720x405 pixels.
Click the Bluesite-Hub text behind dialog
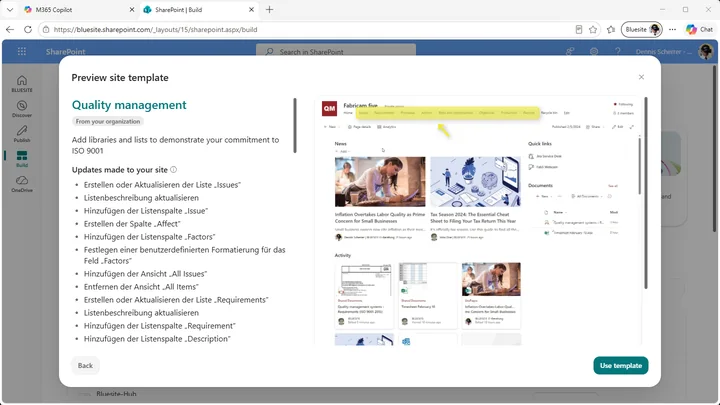pyautogui.click(x=116, y=394)
